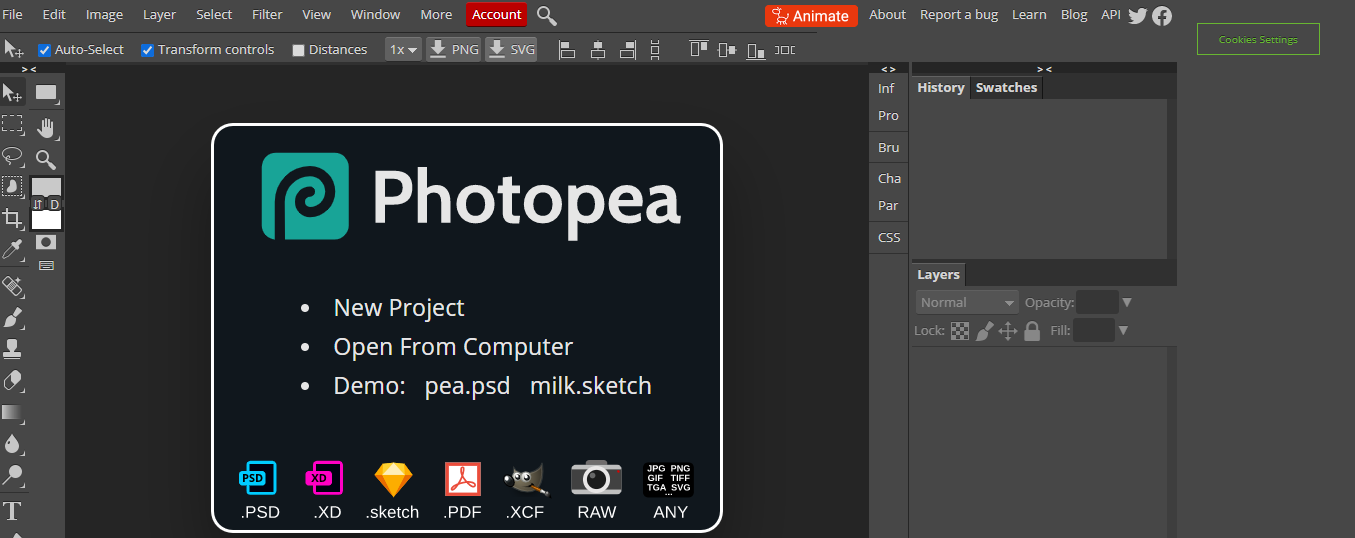Toggle the Auto-Select checkbox
This screenshot has width=1355, height=538.
(44, 50)
